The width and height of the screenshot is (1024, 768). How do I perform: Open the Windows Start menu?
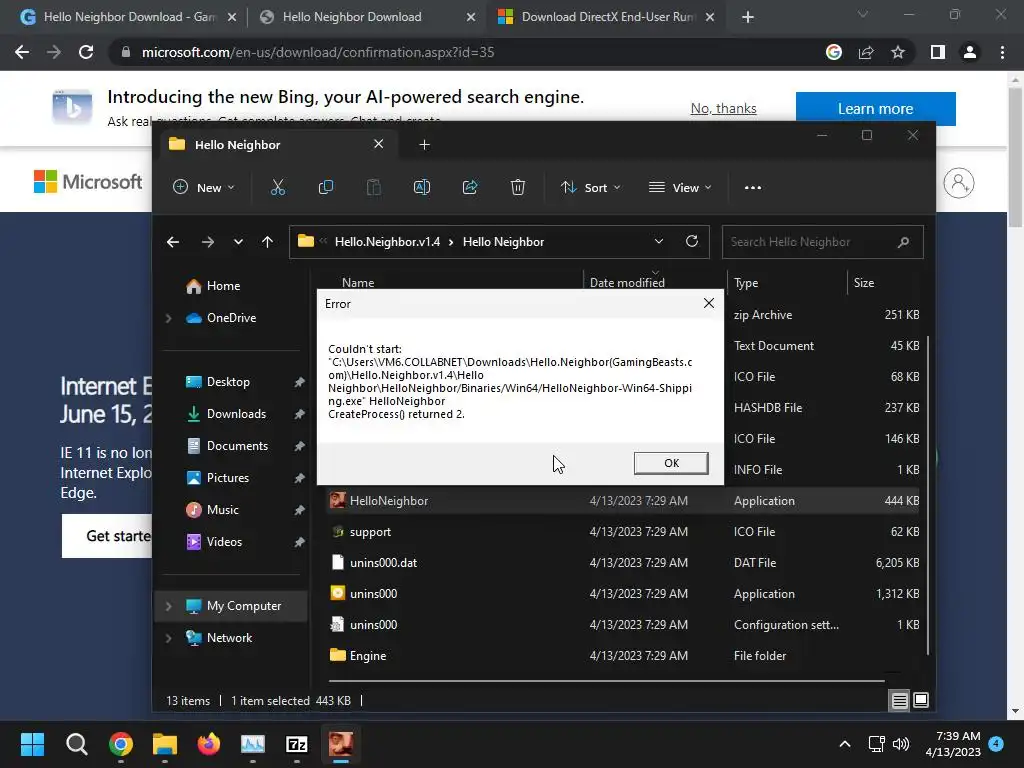click(x=32, y=744)
